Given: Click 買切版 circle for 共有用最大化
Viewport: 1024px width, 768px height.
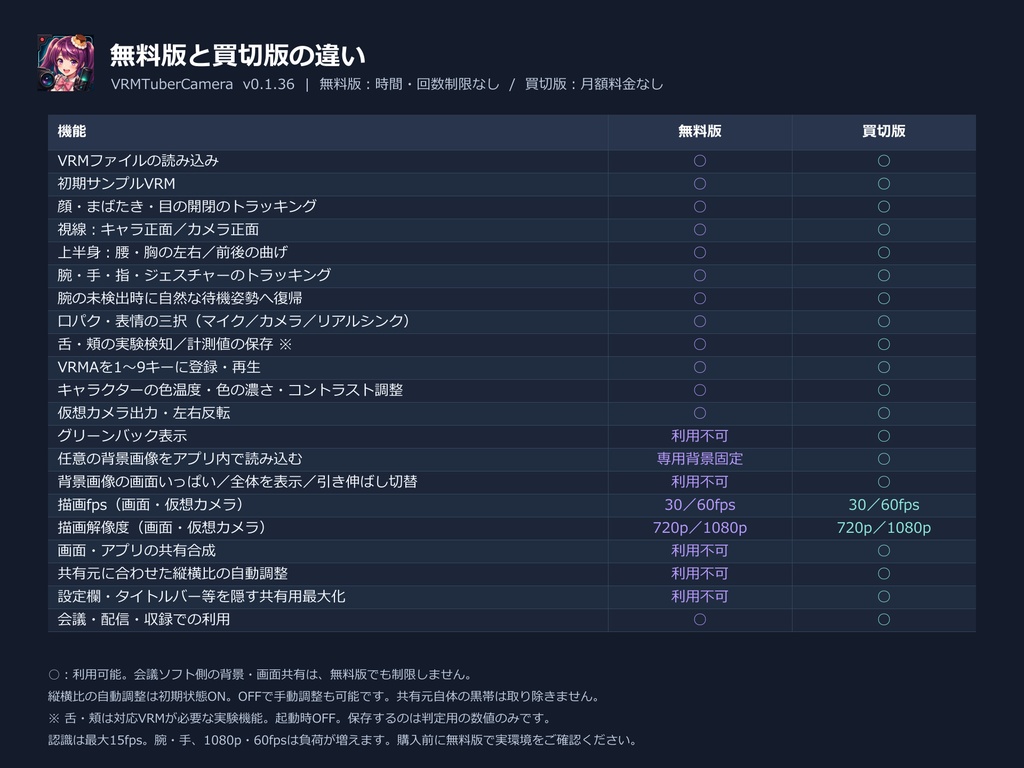Looking at the screenshot, I should 884,596.
